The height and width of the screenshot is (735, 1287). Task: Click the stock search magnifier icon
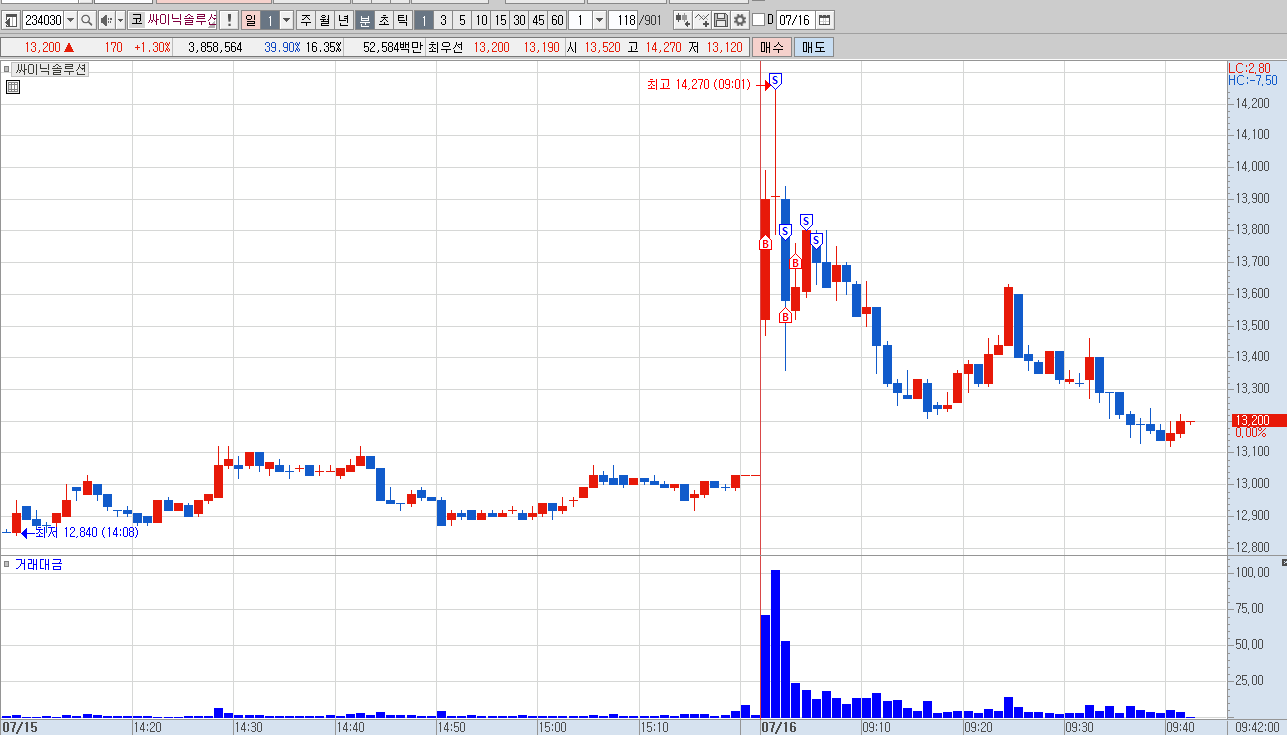(86, 20)
